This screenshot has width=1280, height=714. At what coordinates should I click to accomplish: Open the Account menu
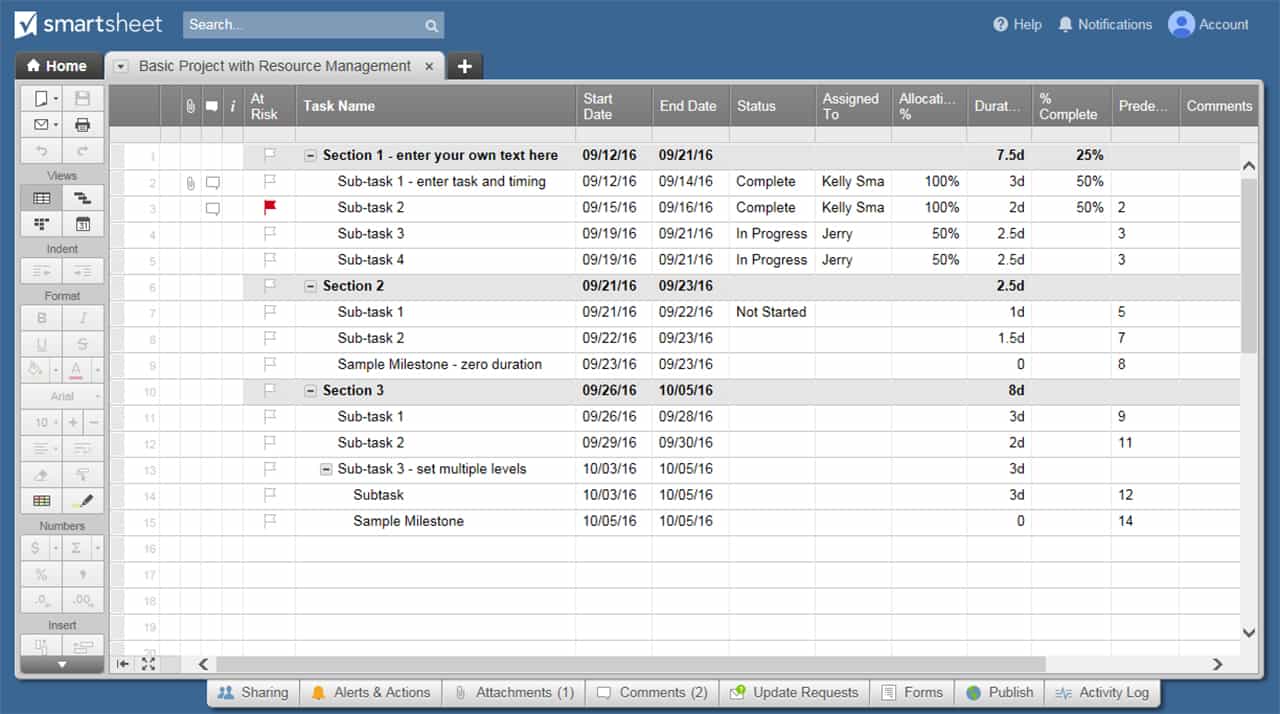click(x=1208, y=24)
